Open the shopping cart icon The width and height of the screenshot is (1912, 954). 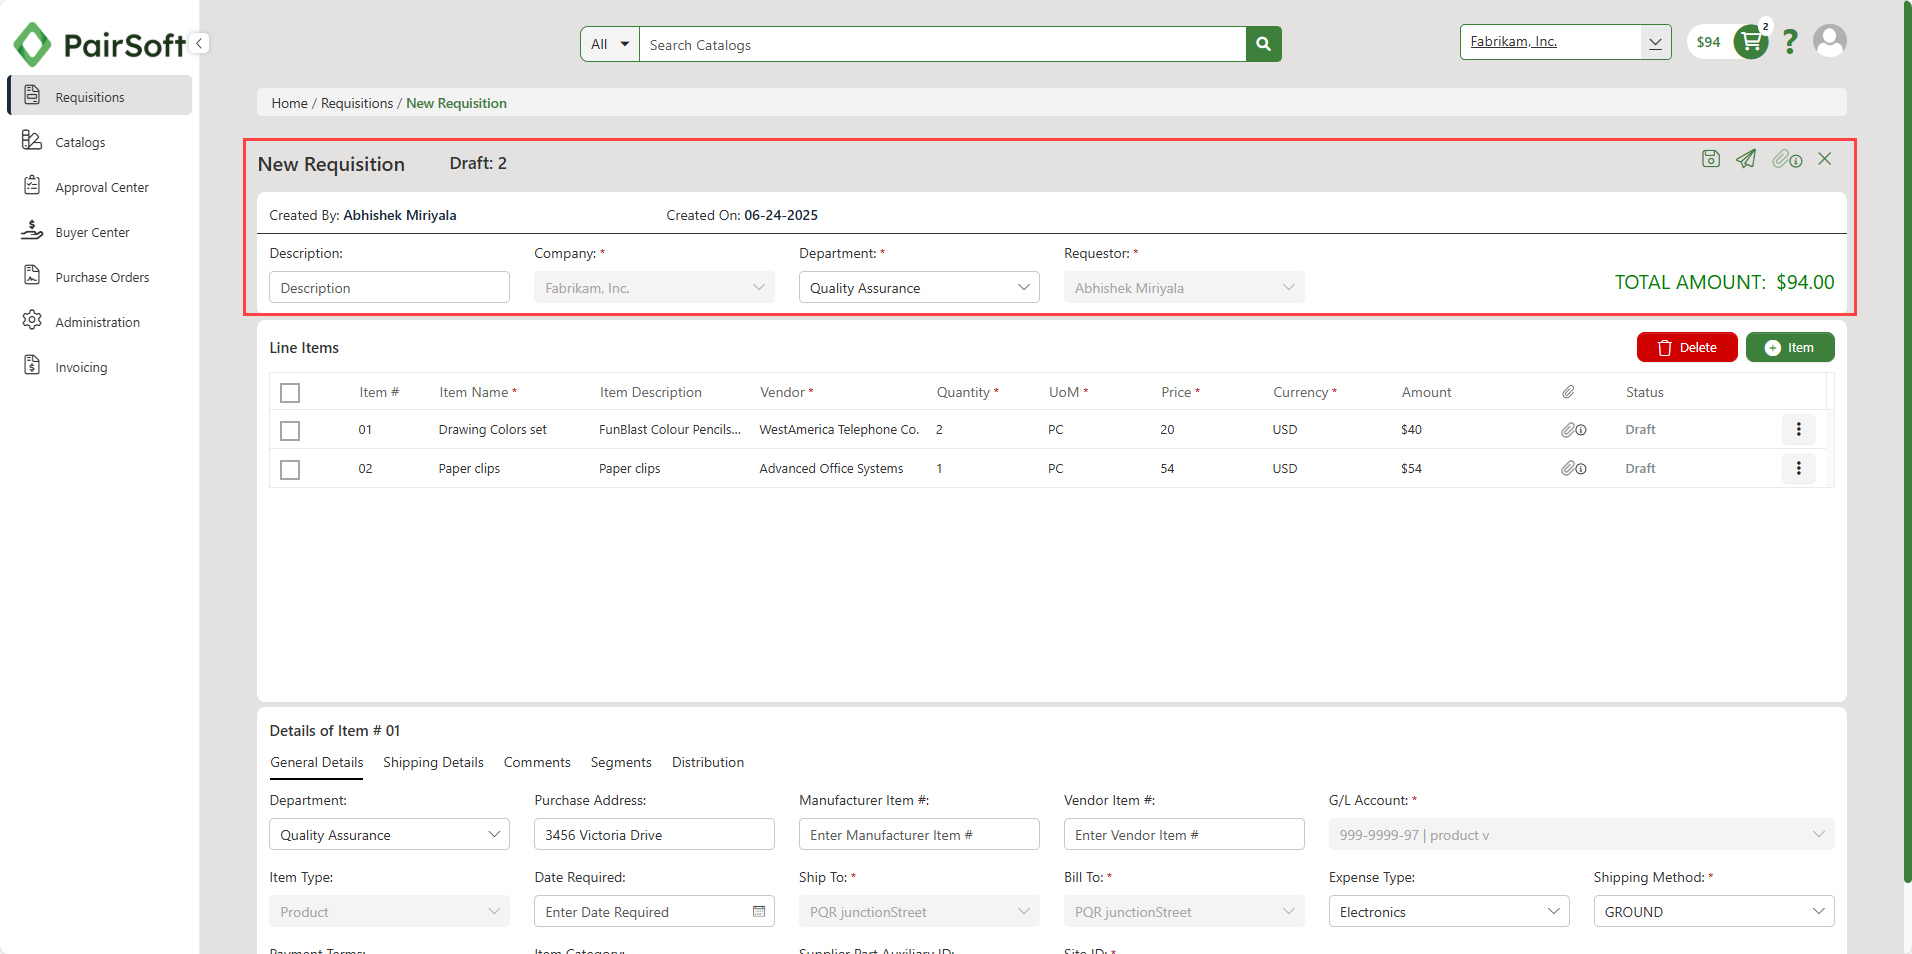coord(1751,42)
